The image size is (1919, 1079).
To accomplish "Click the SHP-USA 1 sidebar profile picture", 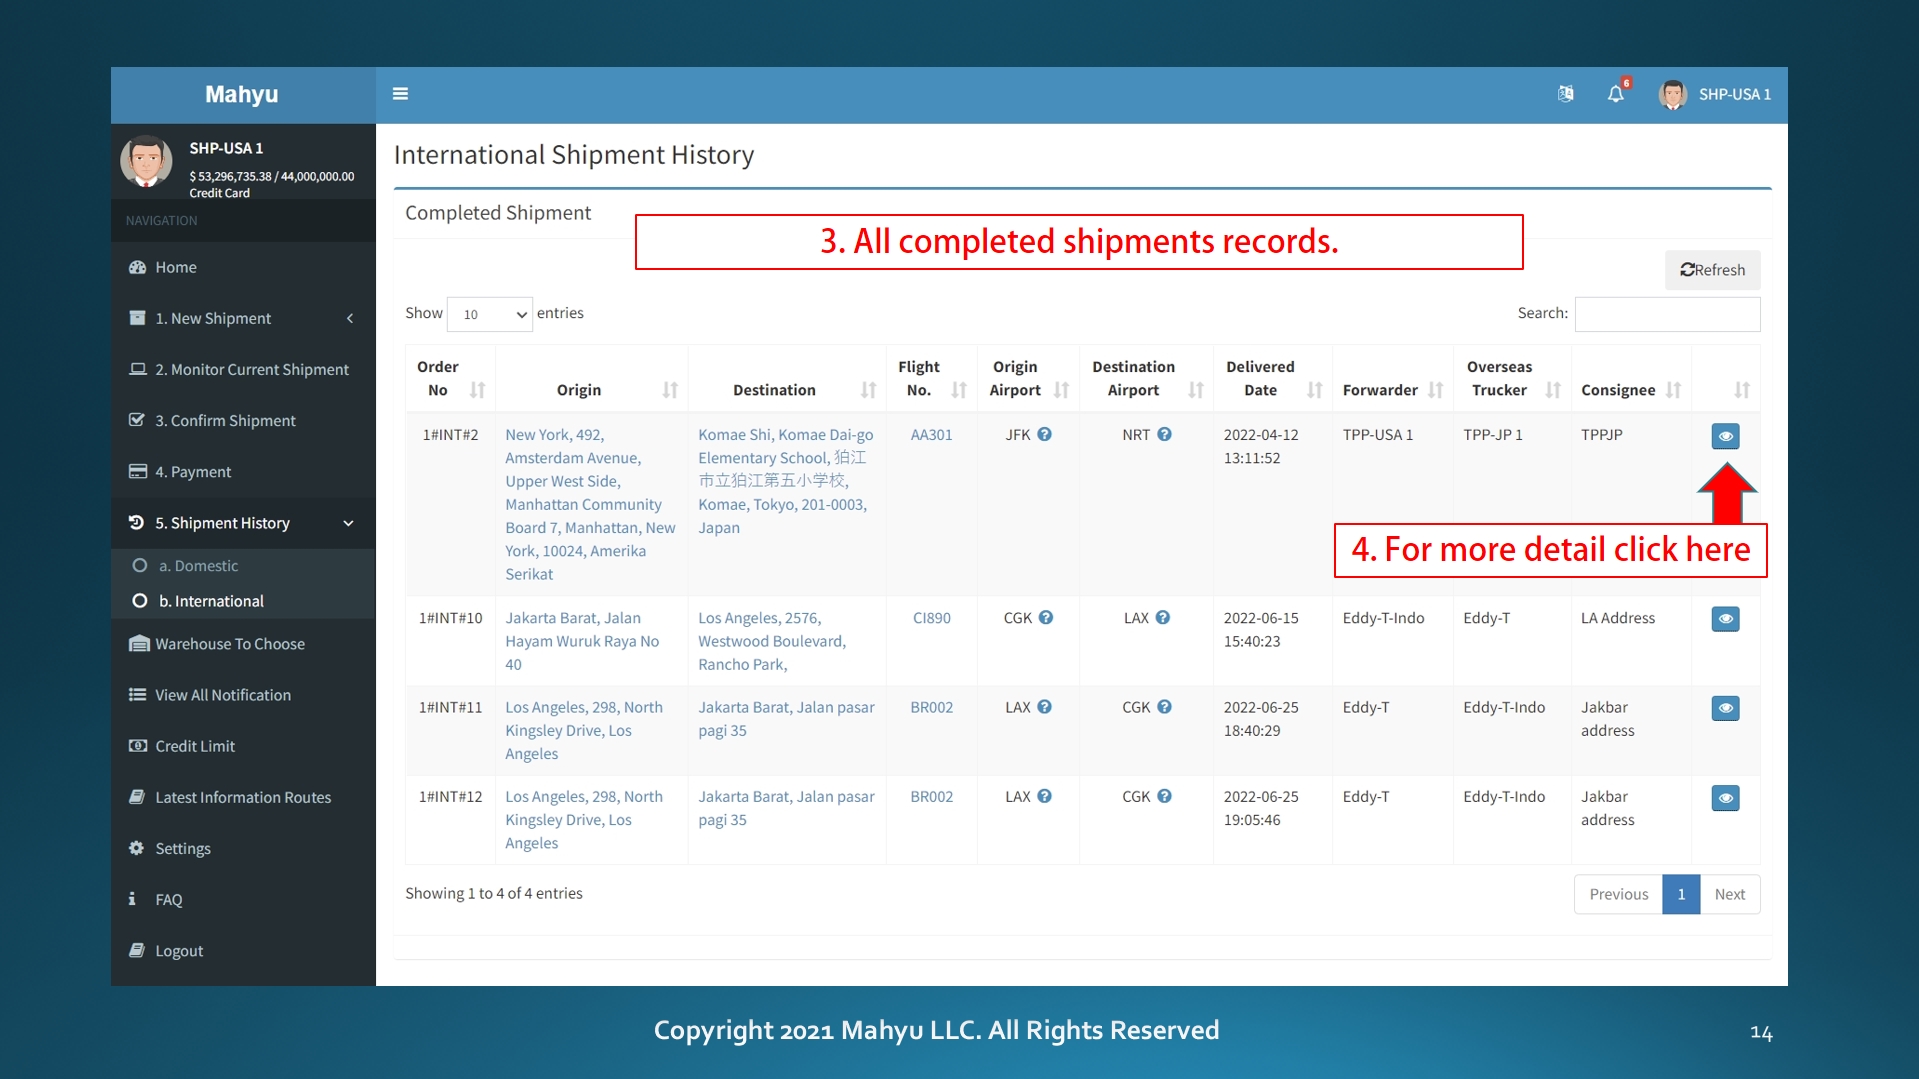I will click(146, 162).
